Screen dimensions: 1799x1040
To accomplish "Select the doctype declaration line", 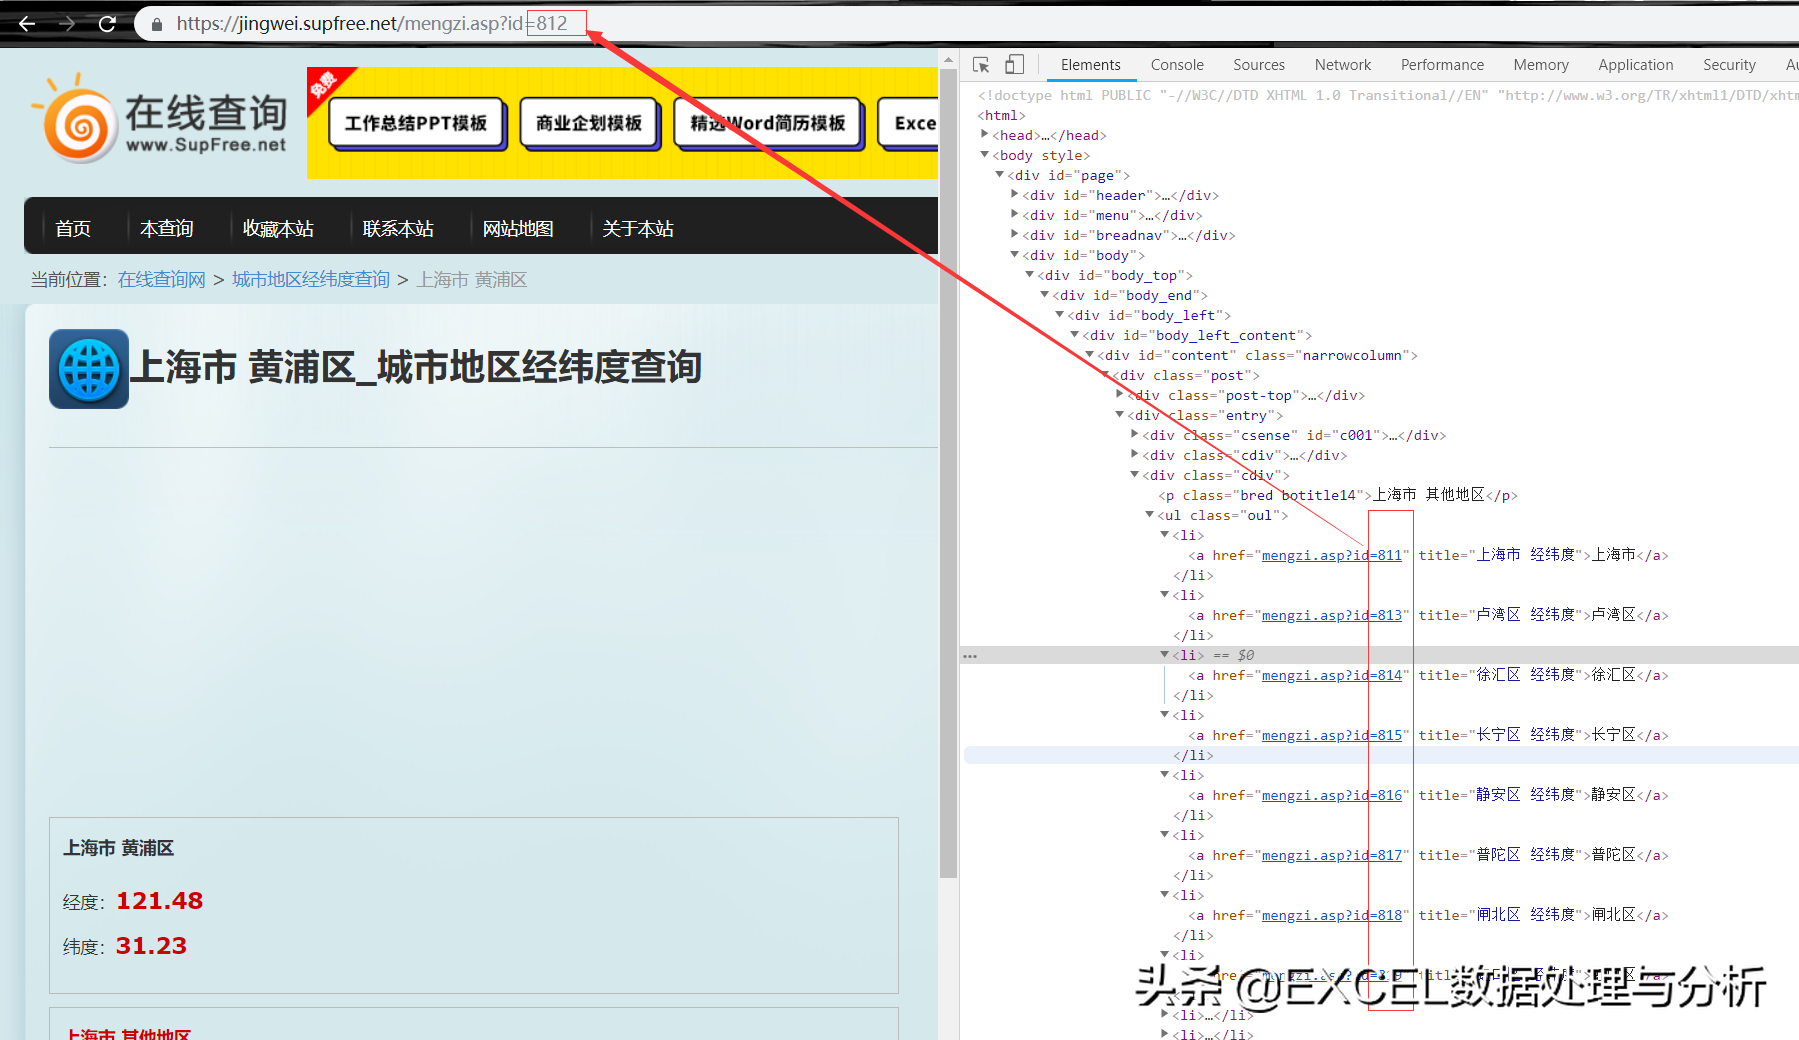I will [x=1388, y=95].
